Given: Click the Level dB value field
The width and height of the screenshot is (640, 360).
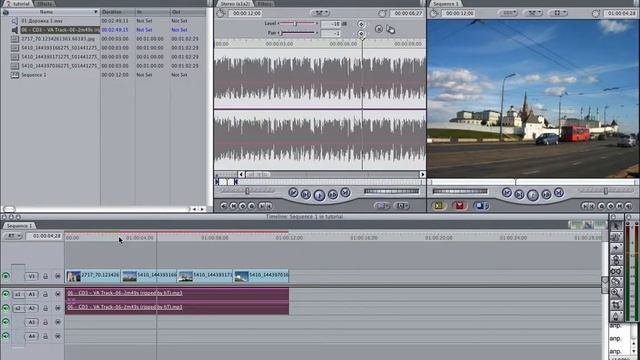Looking at the screenshot, I should pos(331,24).
